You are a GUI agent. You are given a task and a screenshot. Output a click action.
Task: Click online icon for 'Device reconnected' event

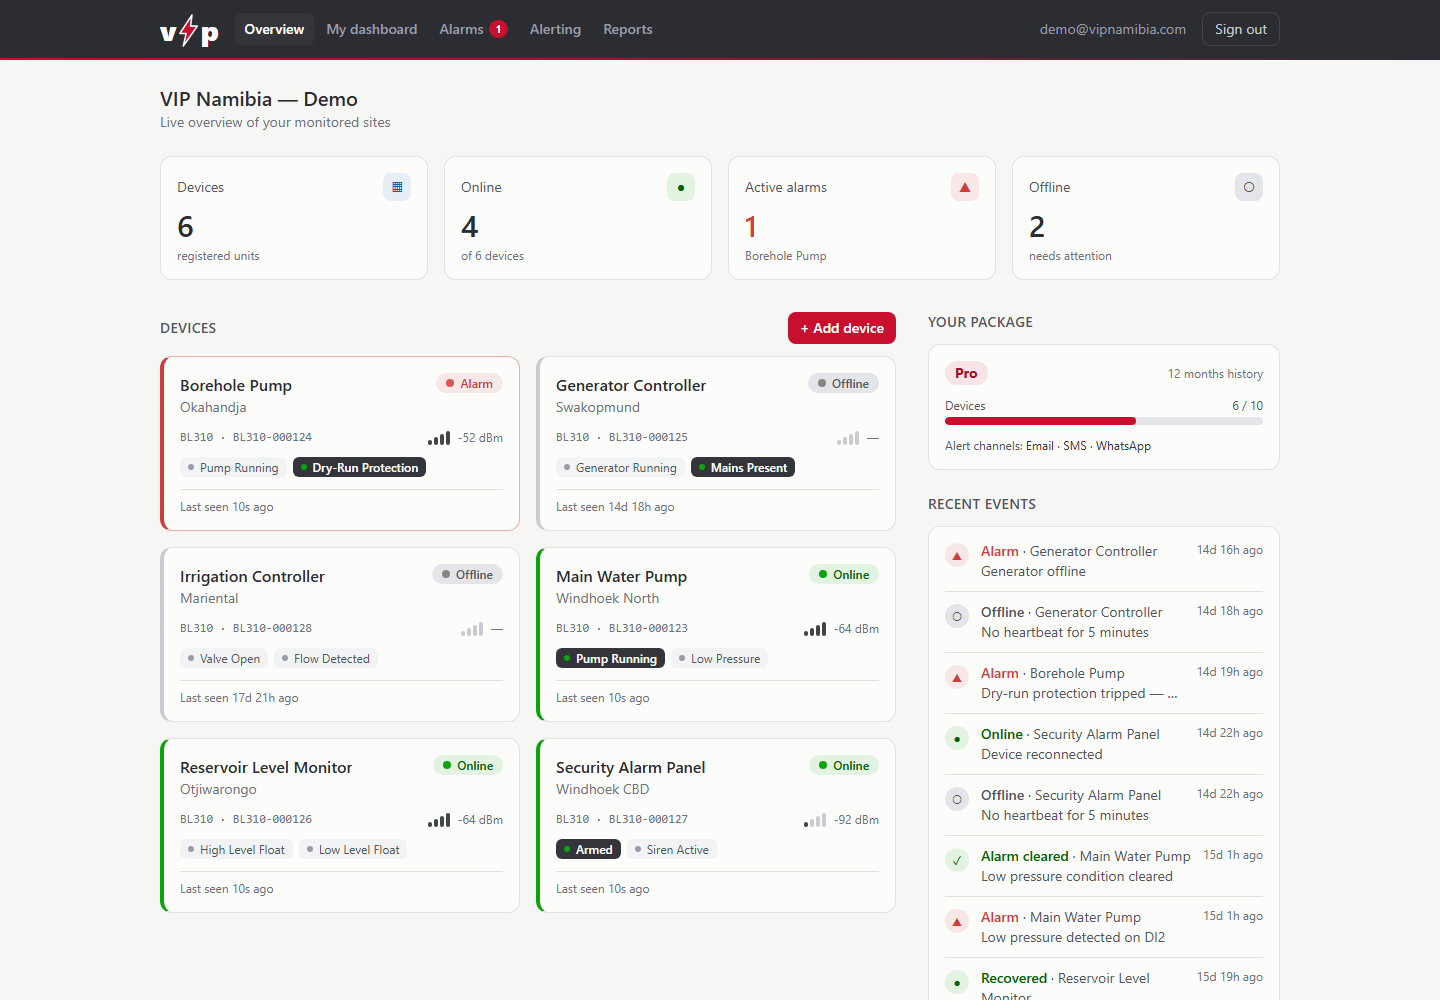957,739
